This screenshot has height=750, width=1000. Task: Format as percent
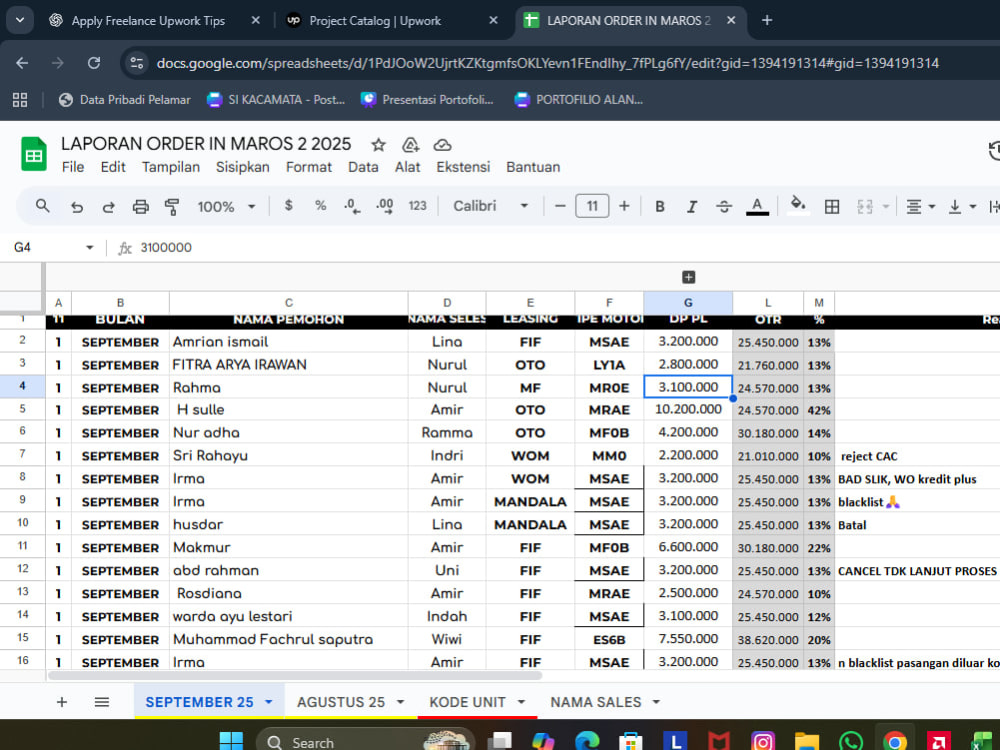pyautogui.click(x=320, y=205)
